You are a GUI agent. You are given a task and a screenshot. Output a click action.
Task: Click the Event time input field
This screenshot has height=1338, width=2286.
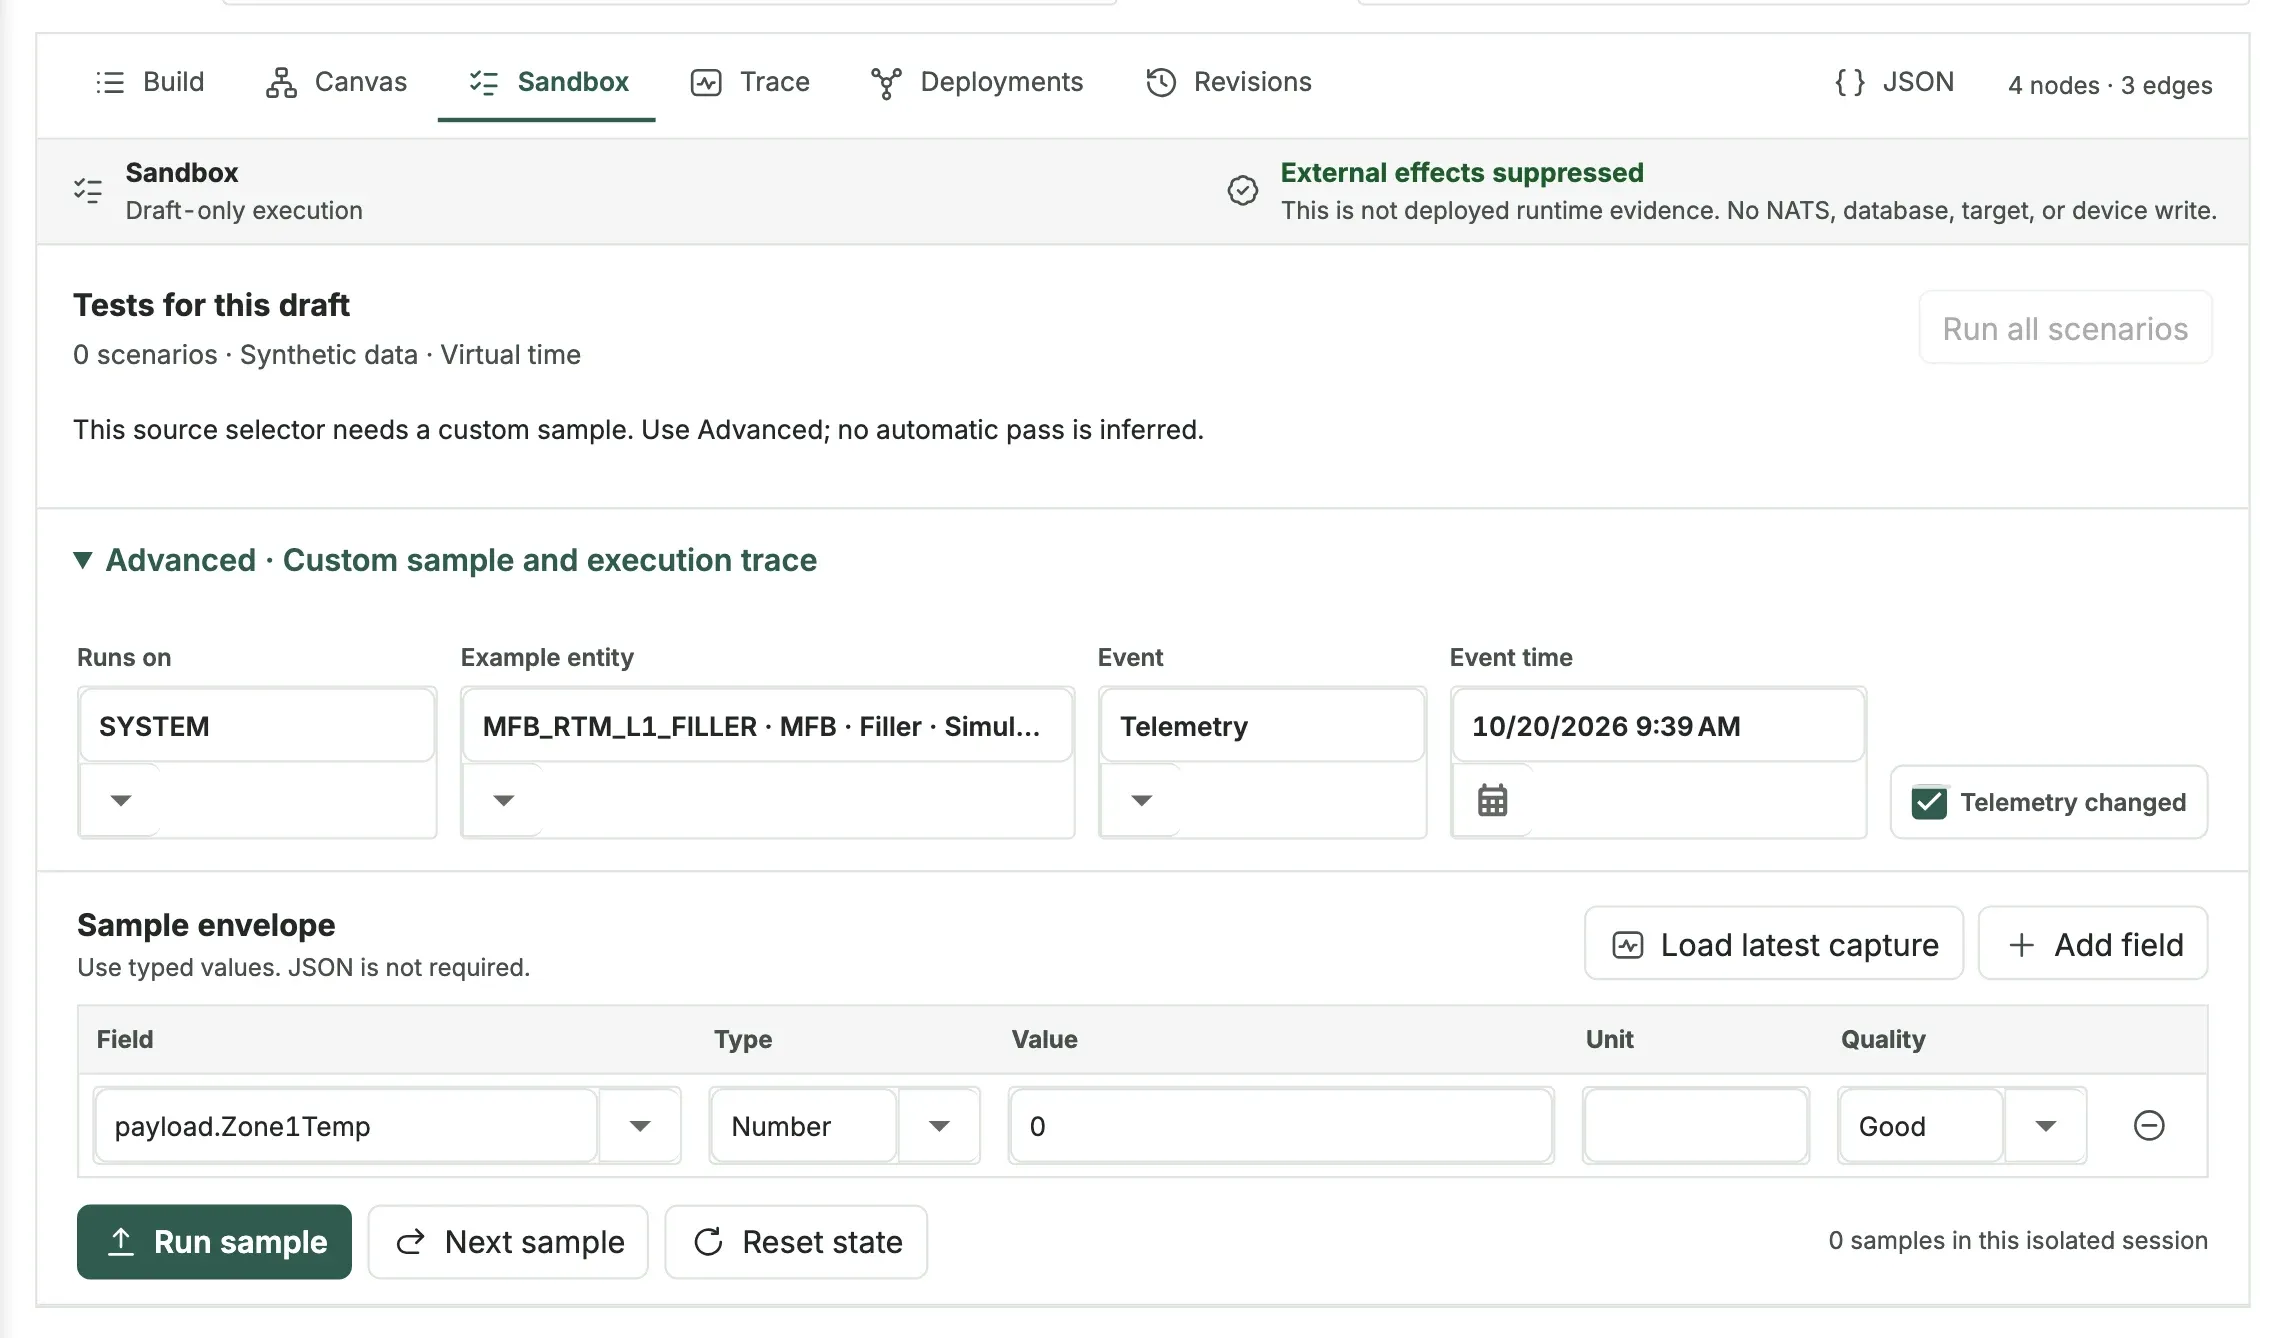click(x=1658, y=726)
